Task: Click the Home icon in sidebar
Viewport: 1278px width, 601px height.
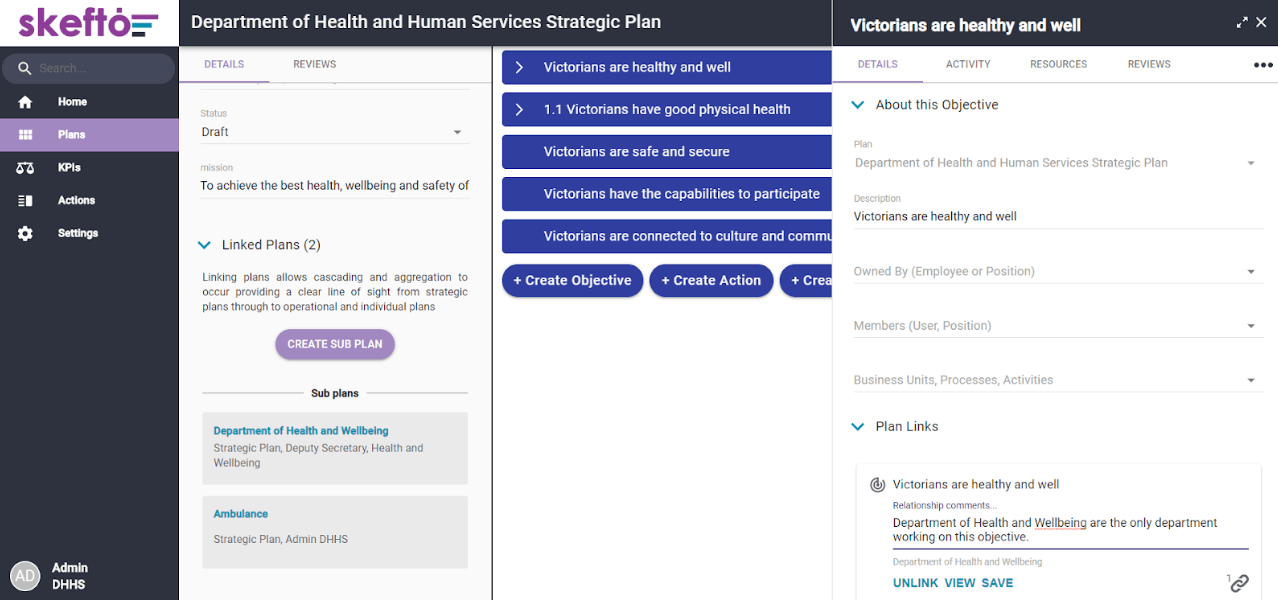Action: coord(25,102)
